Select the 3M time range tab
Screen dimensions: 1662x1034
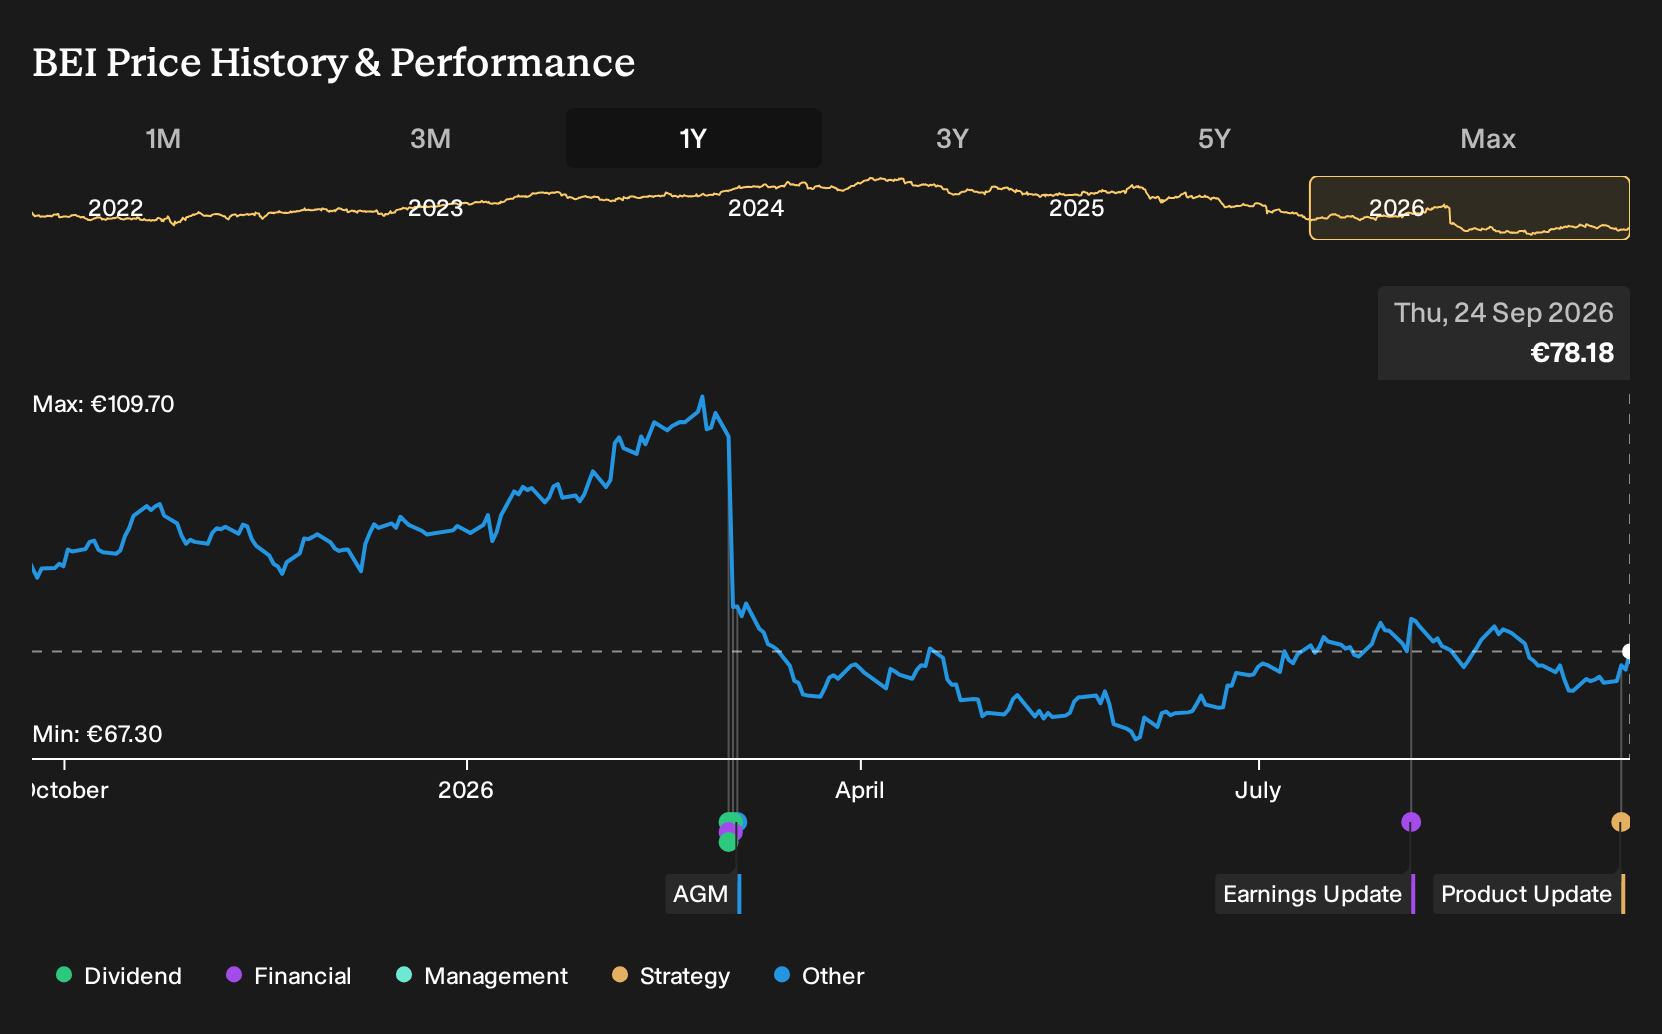pyautogui.click(x=430, y=138)
